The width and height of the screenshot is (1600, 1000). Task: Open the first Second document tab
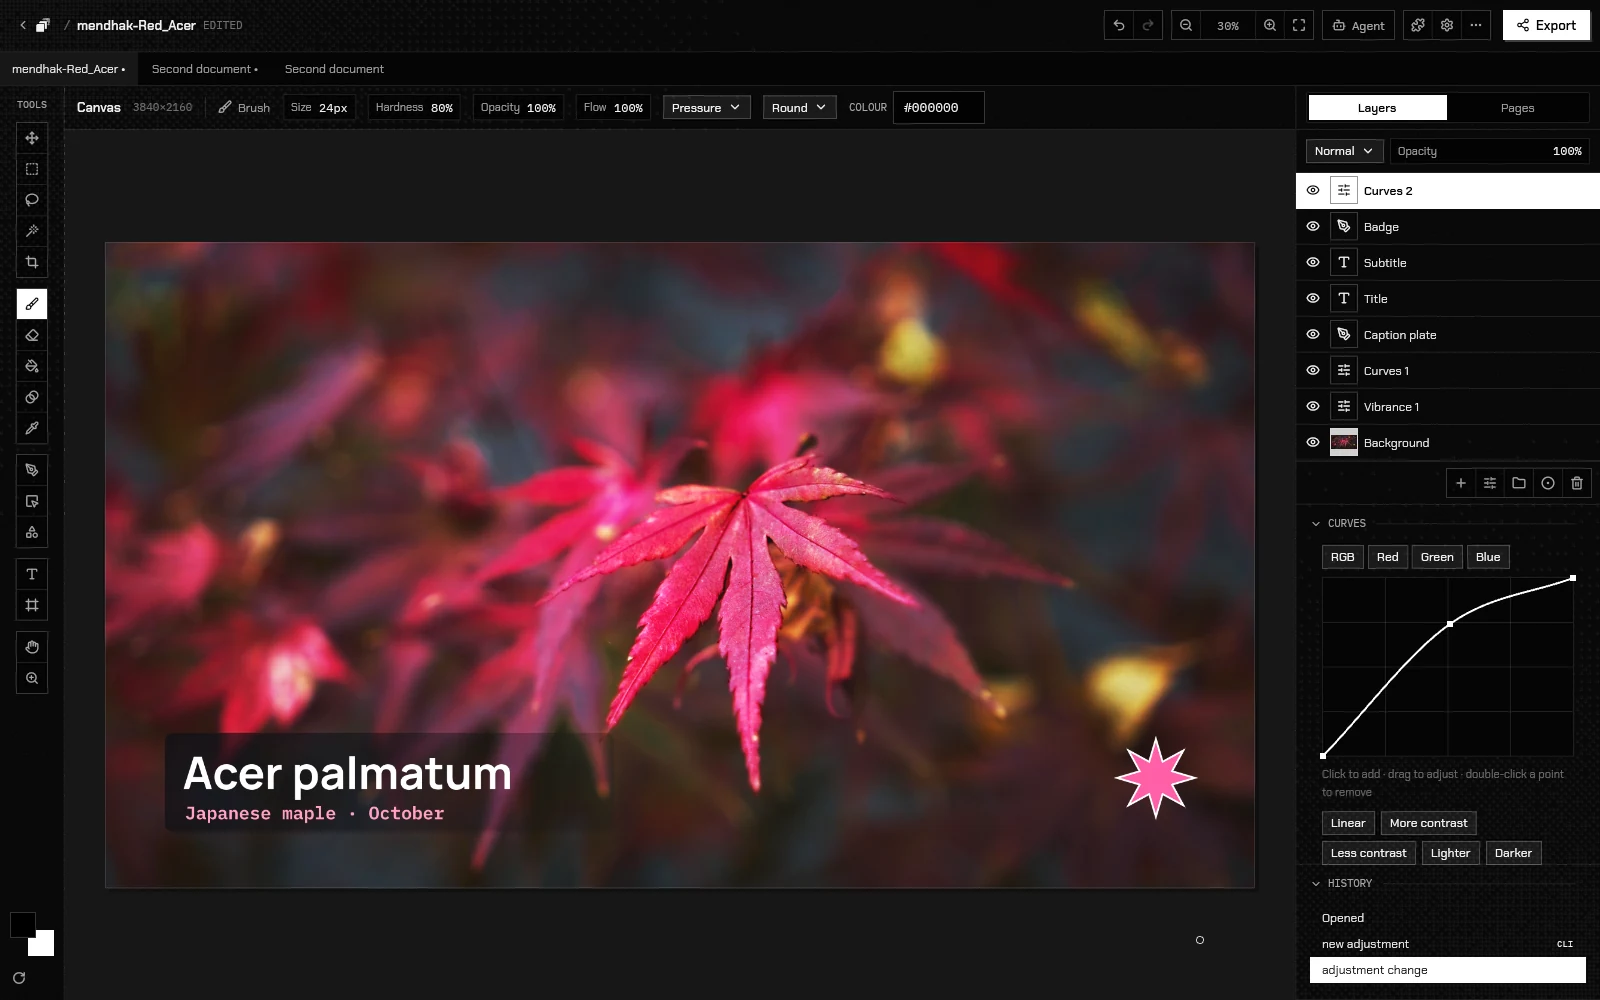coord(205,69)
